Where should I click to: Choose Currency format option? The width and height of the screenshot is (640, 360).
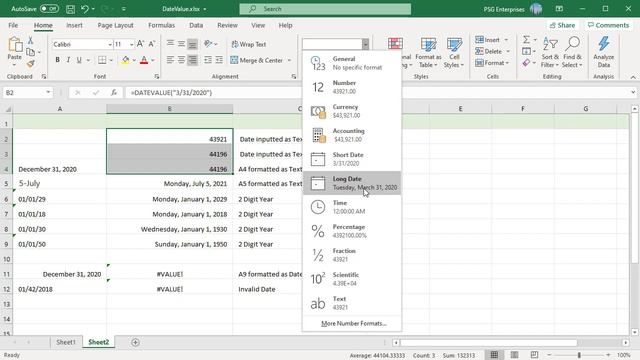tap(352, 111)
